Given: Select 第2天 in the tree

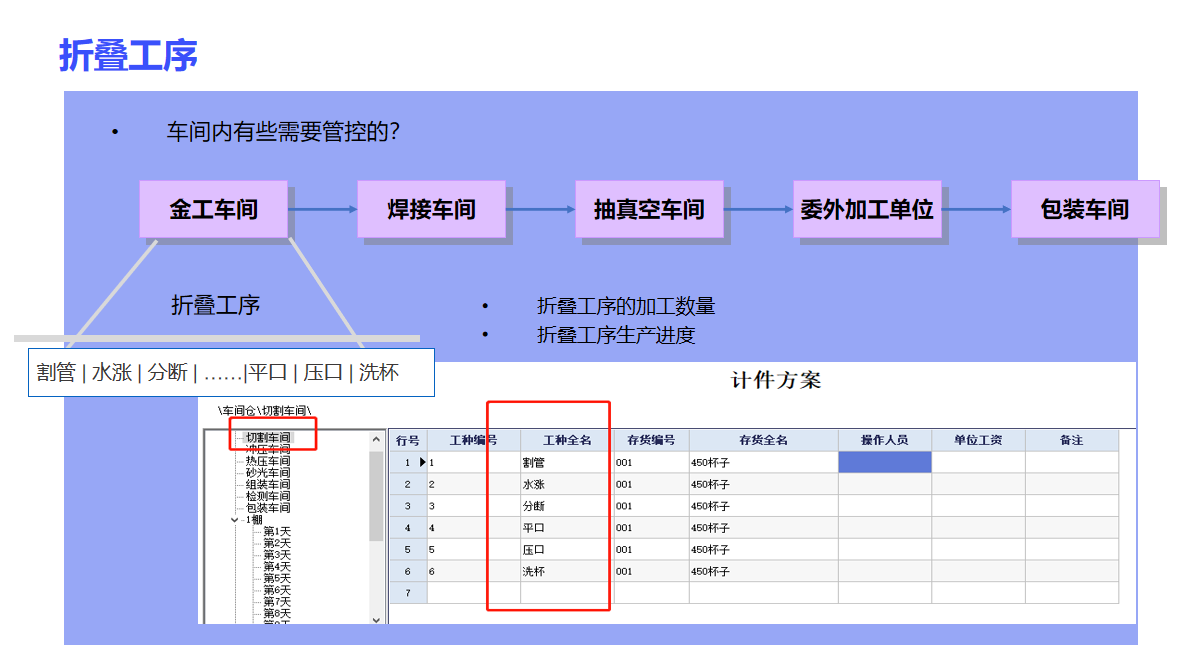Looking at the screenshot, I should [277, 543].
